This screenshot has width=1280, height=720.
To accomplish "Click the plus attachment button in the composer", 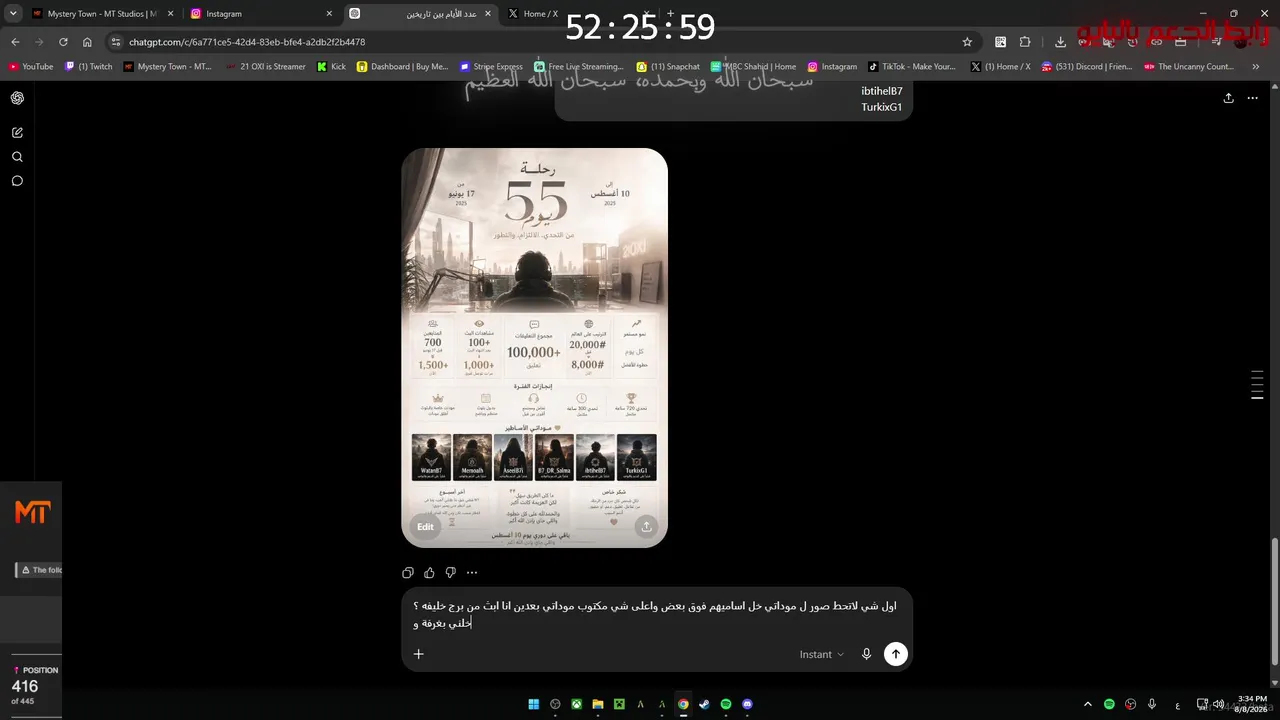I will click(419, 654).
